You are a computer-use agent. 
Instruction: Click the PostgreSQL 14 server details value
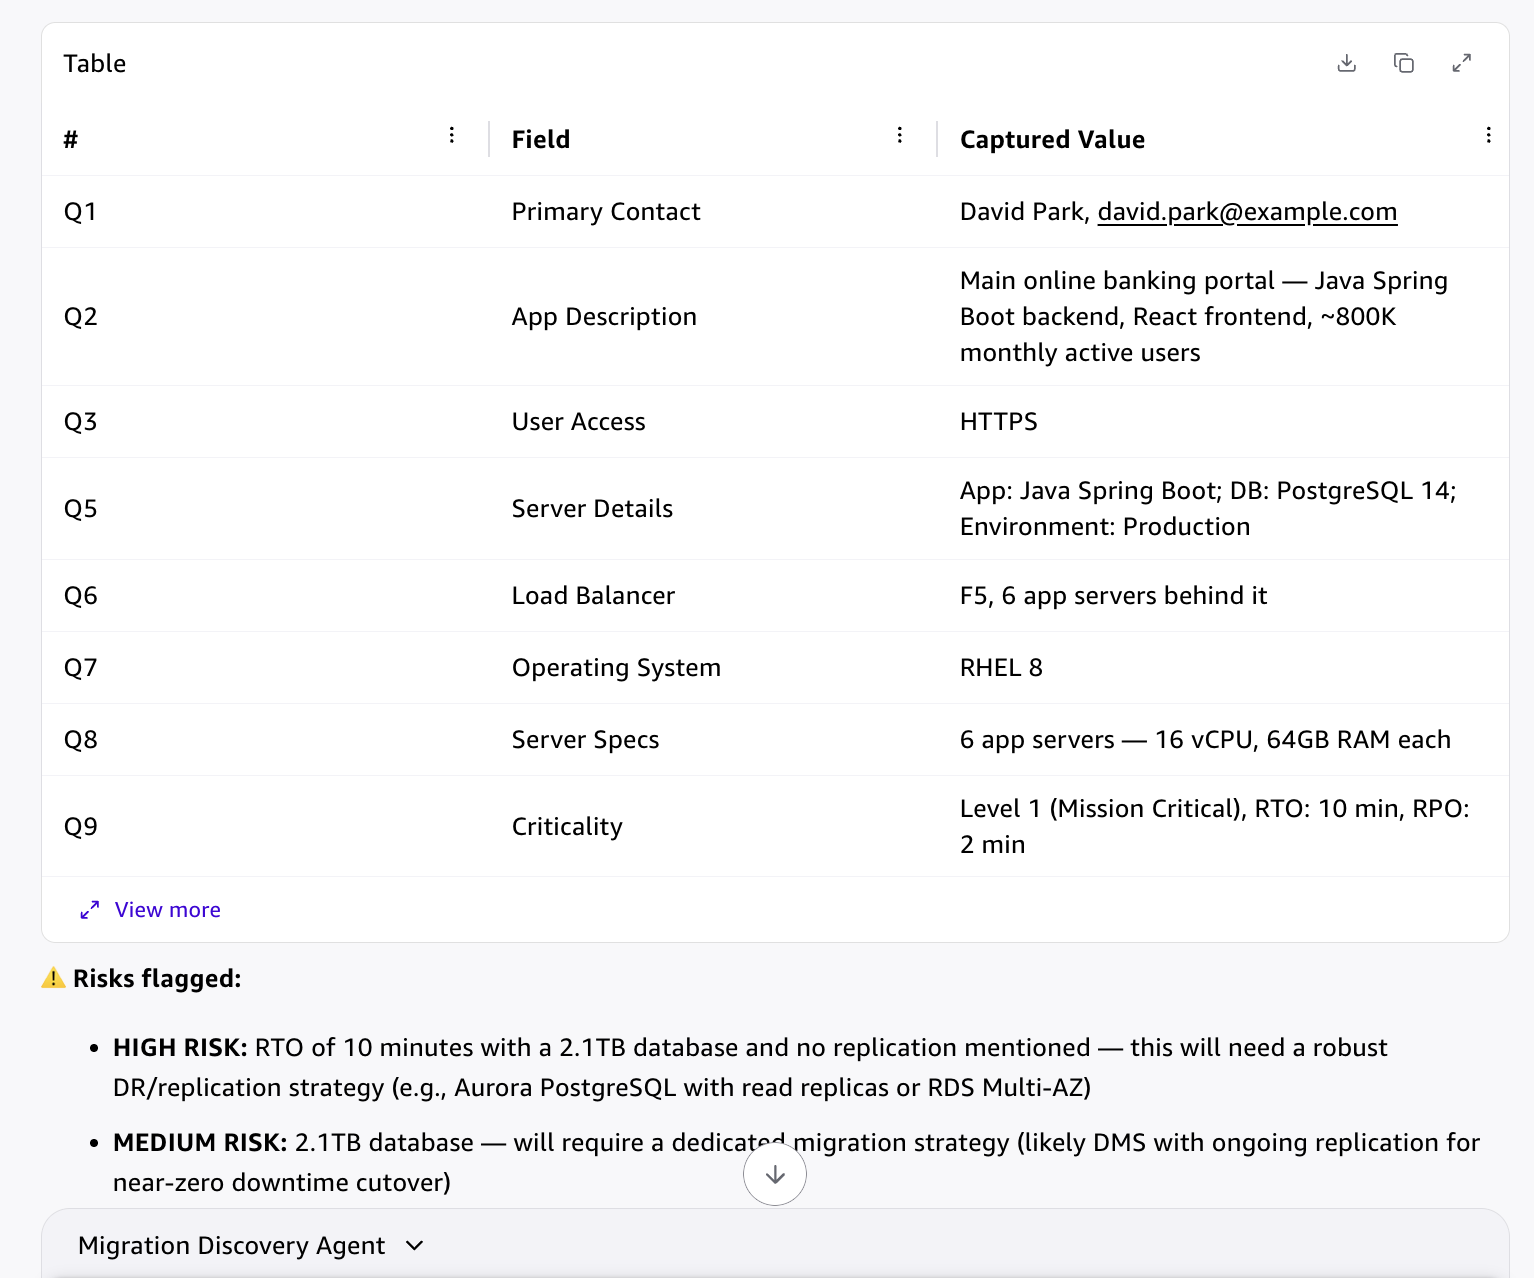1208,509
